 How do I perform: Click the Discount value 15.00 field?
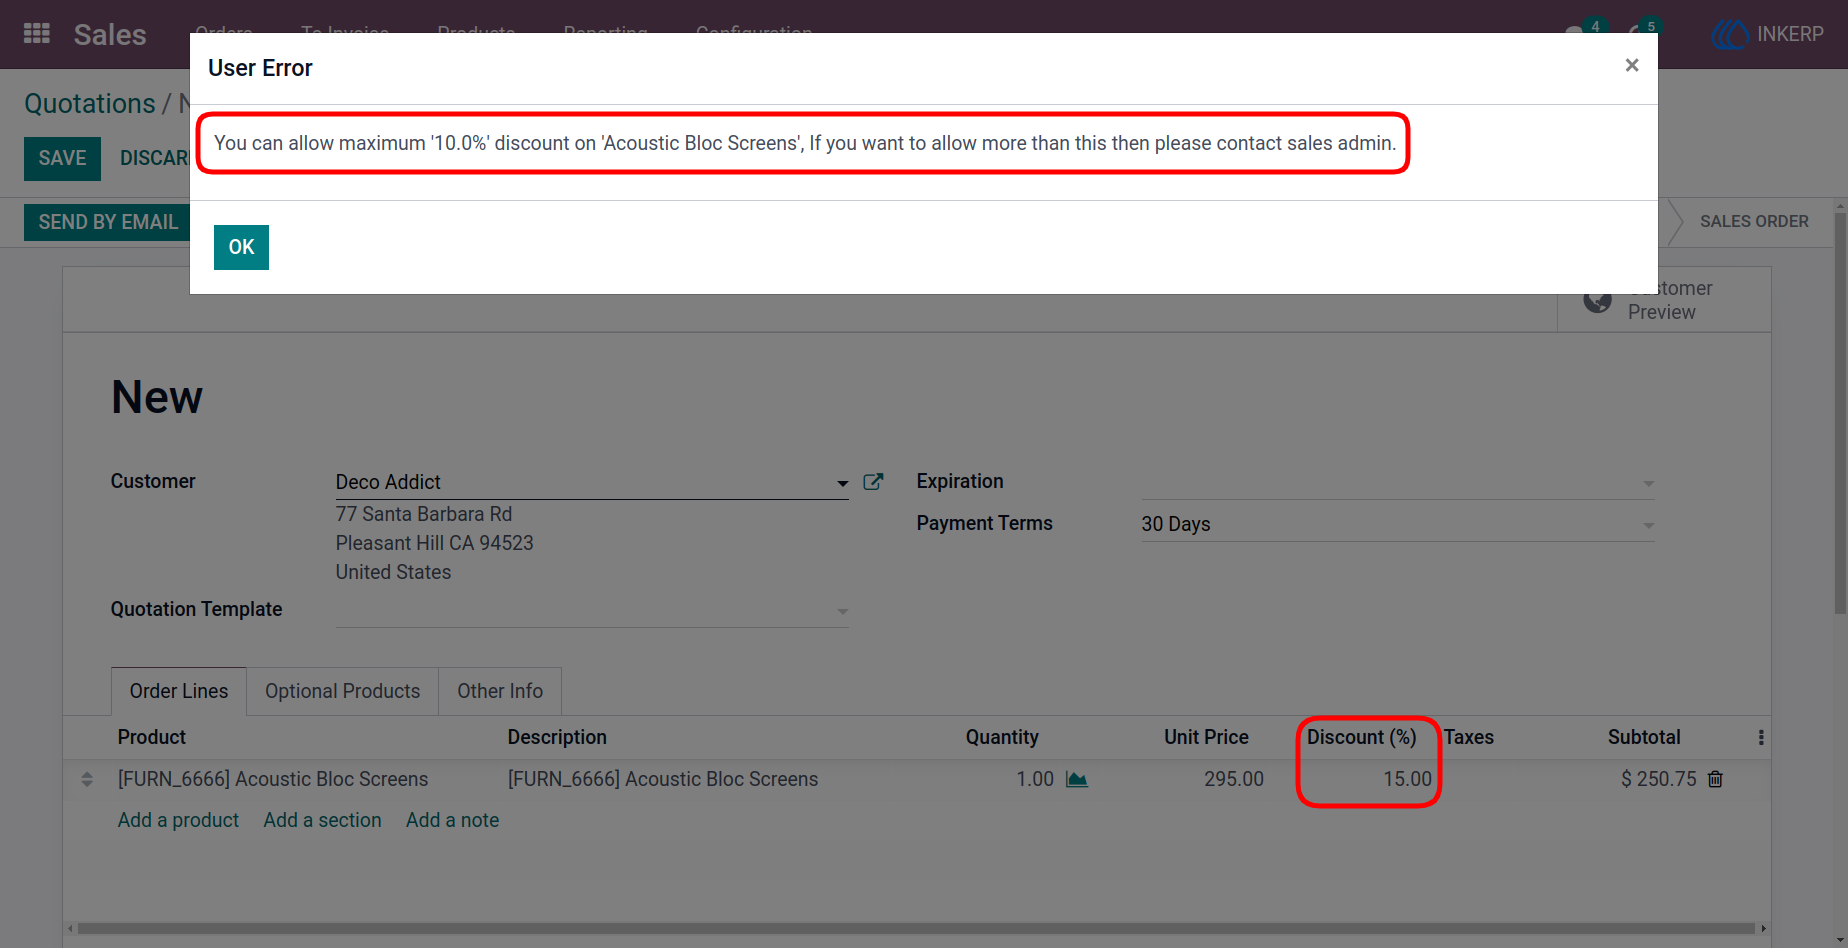click(1368, 779)
